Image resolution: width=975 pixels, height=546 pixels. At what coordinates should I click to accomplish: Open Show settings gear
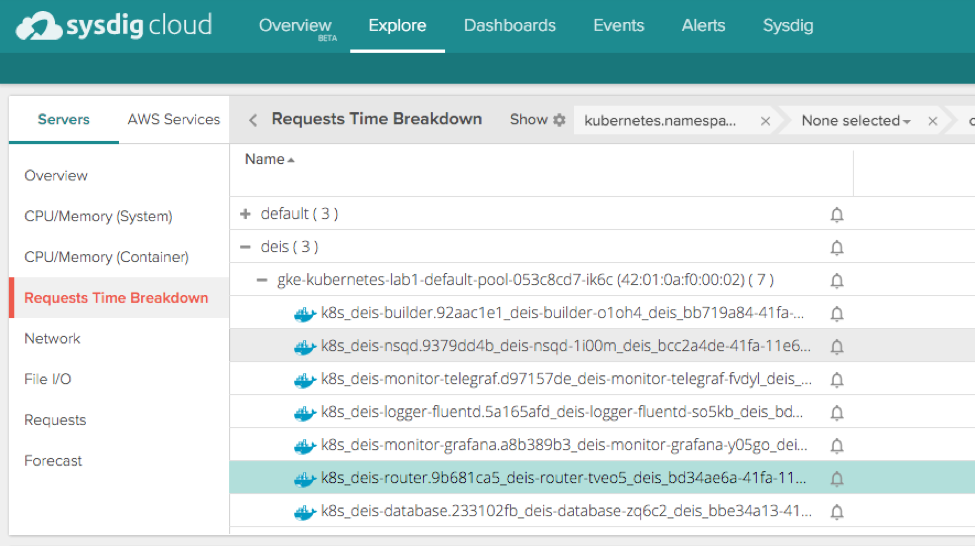pos(560,120)
